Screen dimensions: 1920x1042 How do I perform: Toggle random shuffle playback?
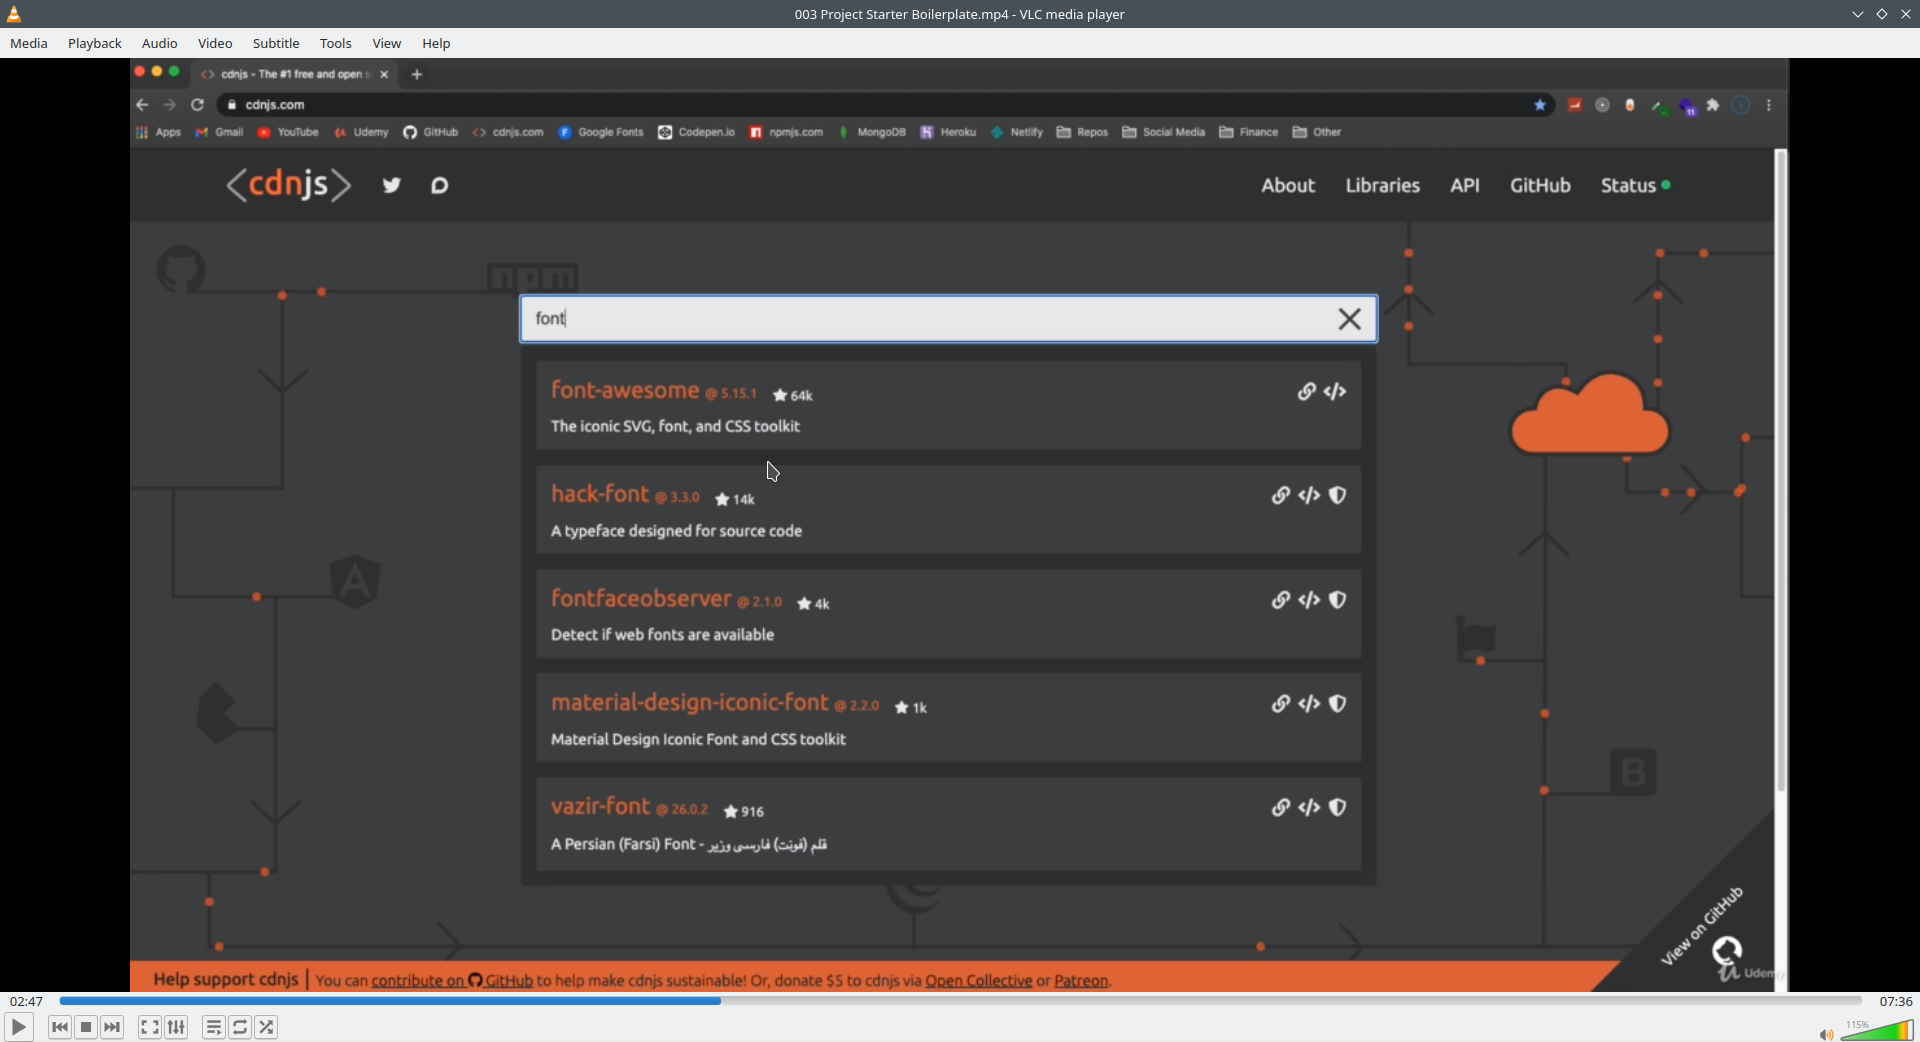coord(266,1027)
